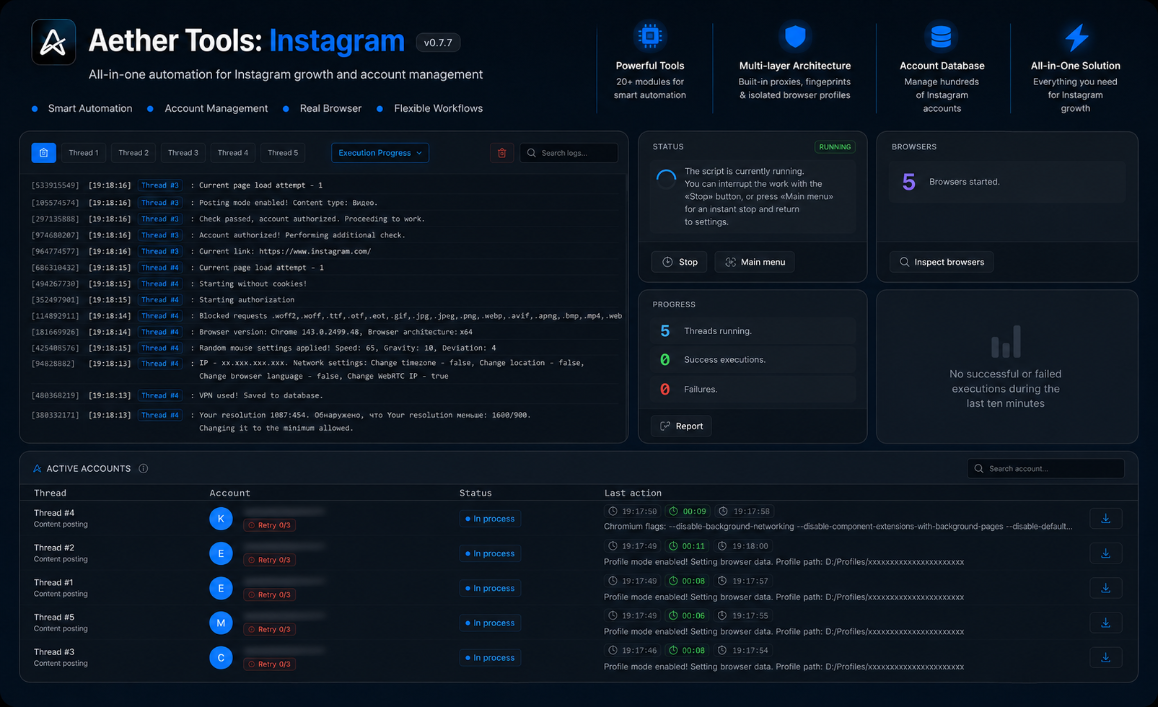Click the Flexible Workflows feature label

tap(438, 109)
